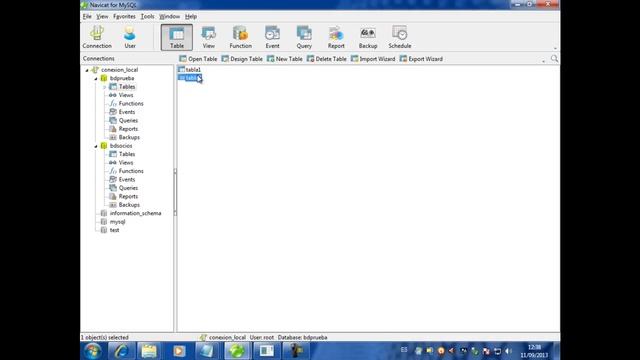This screenshot has height=360, width=640.
Task: Select Backups under bdprueba
Action: coord(129,137)
